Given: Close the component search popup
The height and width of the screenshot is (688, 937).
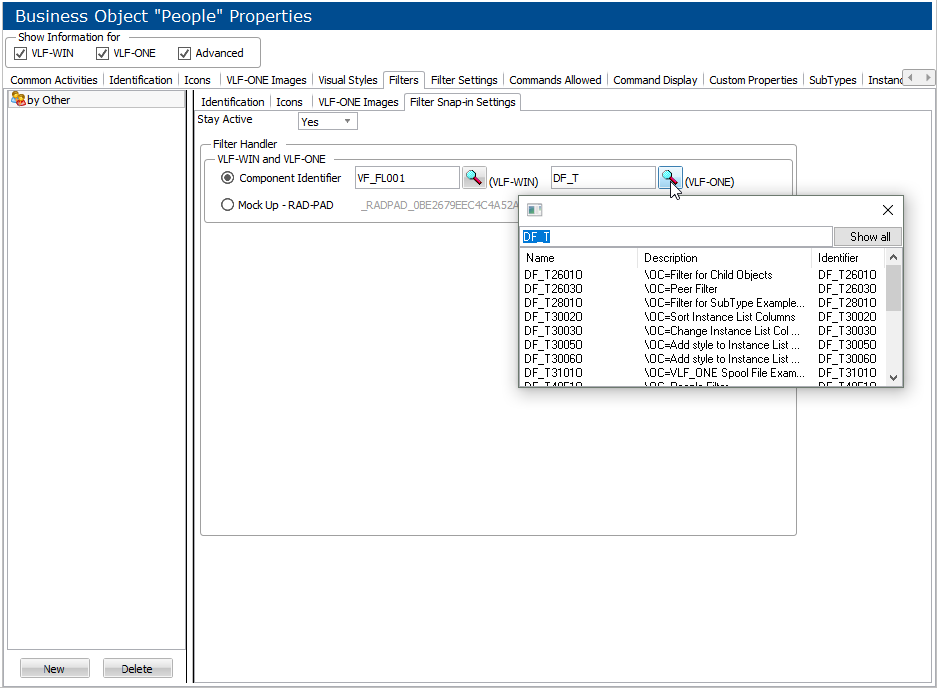Looking at the screenshot, I should pyautogui.click(x=887, y=210).
